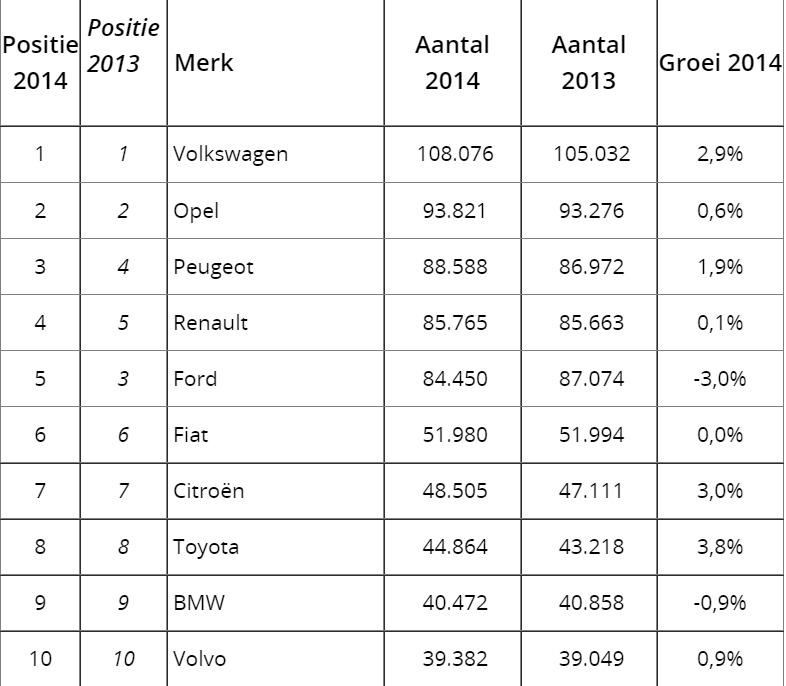Screen dimensions: 786x686
Task: Select the 87.074 cell for Ford
Action: [x=592, y=379]
